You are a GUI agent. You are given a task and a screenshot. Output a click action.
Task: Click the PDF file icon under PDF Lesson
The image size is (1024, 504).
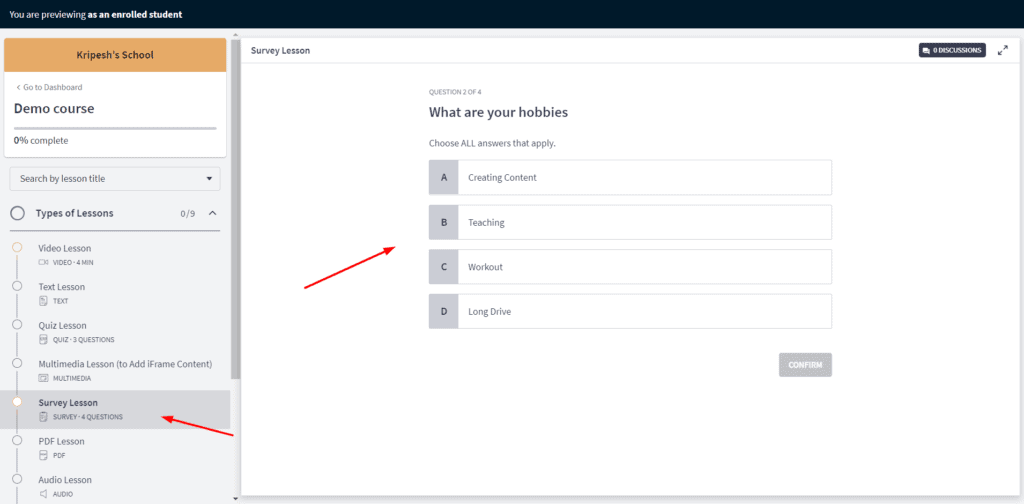click(43, 455)
